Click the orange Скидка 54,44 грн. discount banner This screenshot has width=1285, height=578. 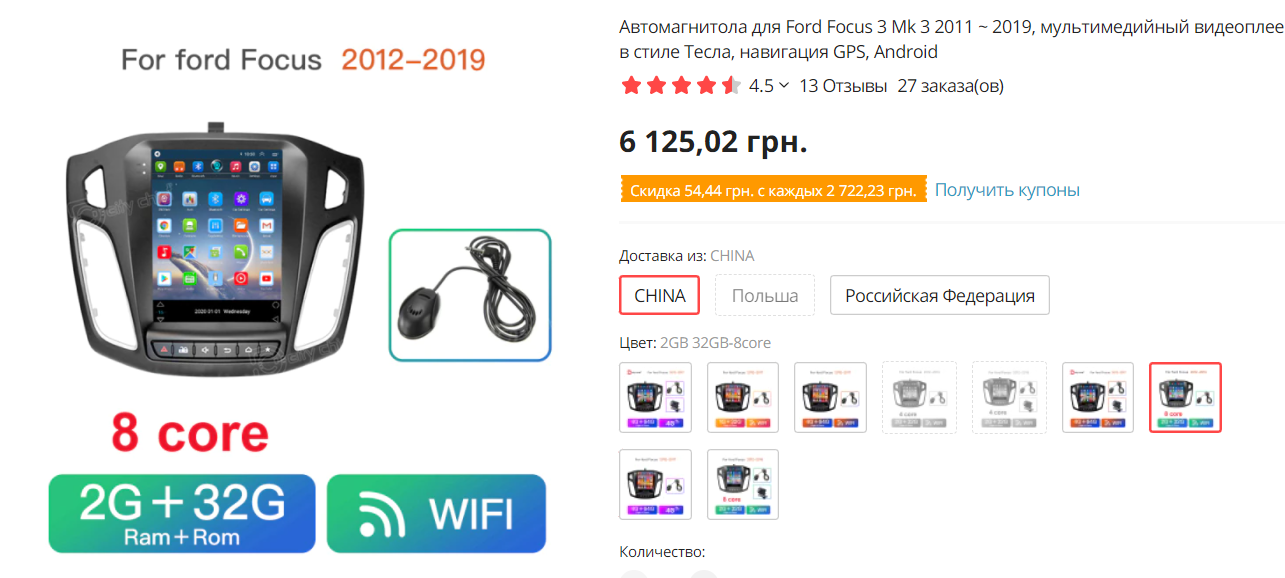click(773, 190)
